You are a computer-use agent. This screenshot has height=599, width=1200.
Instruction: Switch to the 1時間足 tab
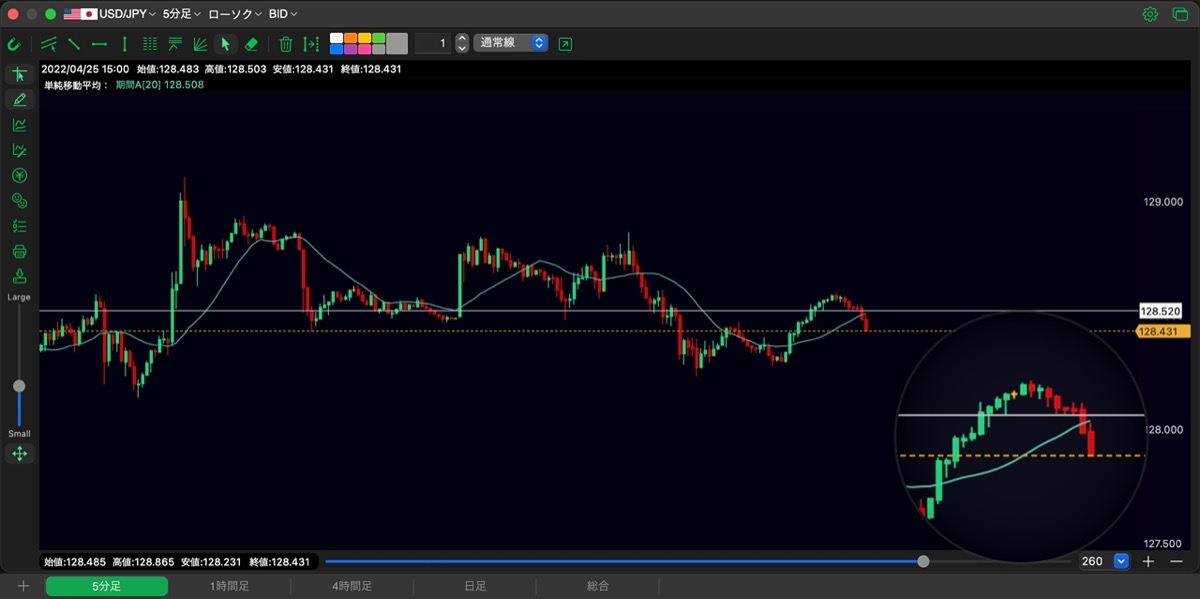click(x=229, y=586)
